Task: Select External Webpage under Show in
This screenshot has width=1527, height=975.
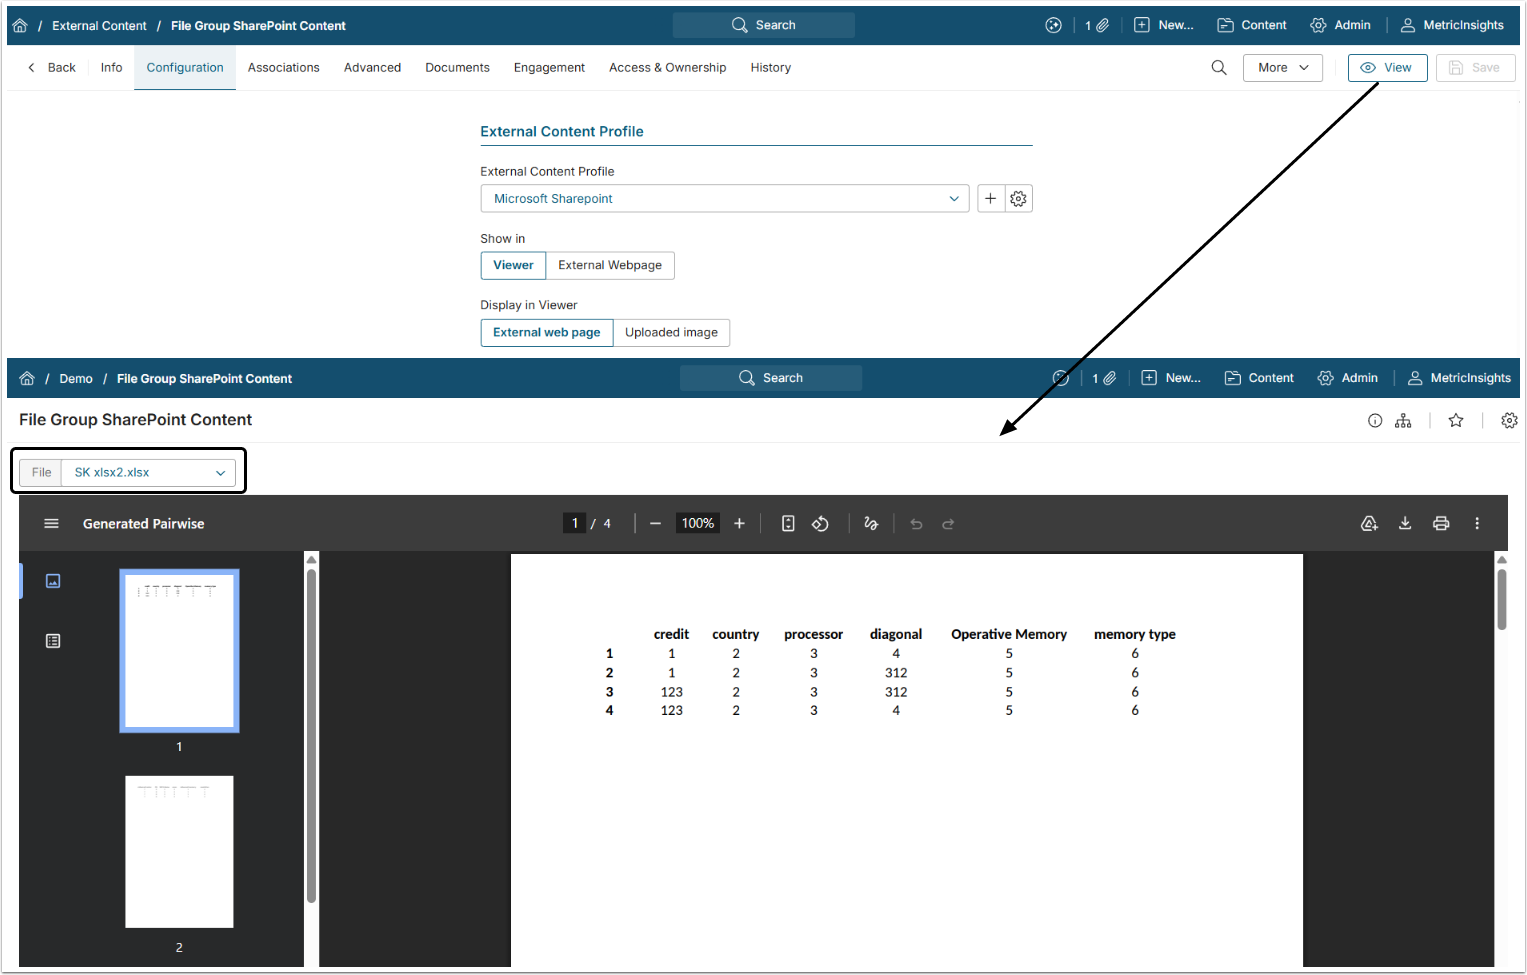Action: click(610, 266)
